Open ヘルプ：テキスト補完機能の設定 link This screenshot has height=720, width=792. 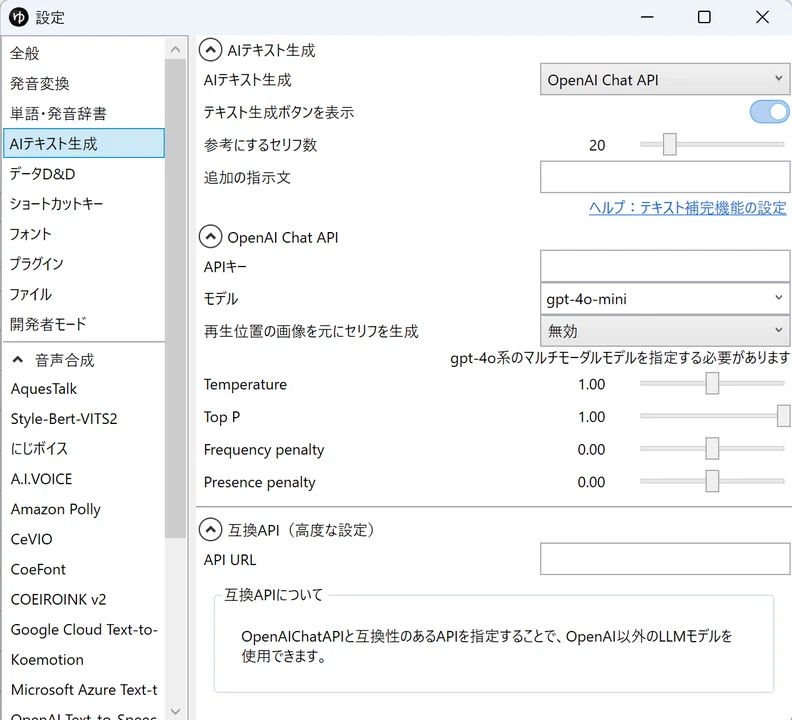pos(687,208)
